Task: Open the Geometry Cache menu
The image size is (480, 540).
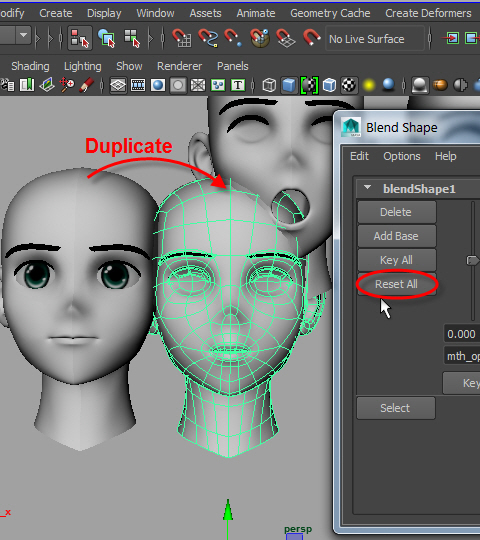Action: [330, 13]
